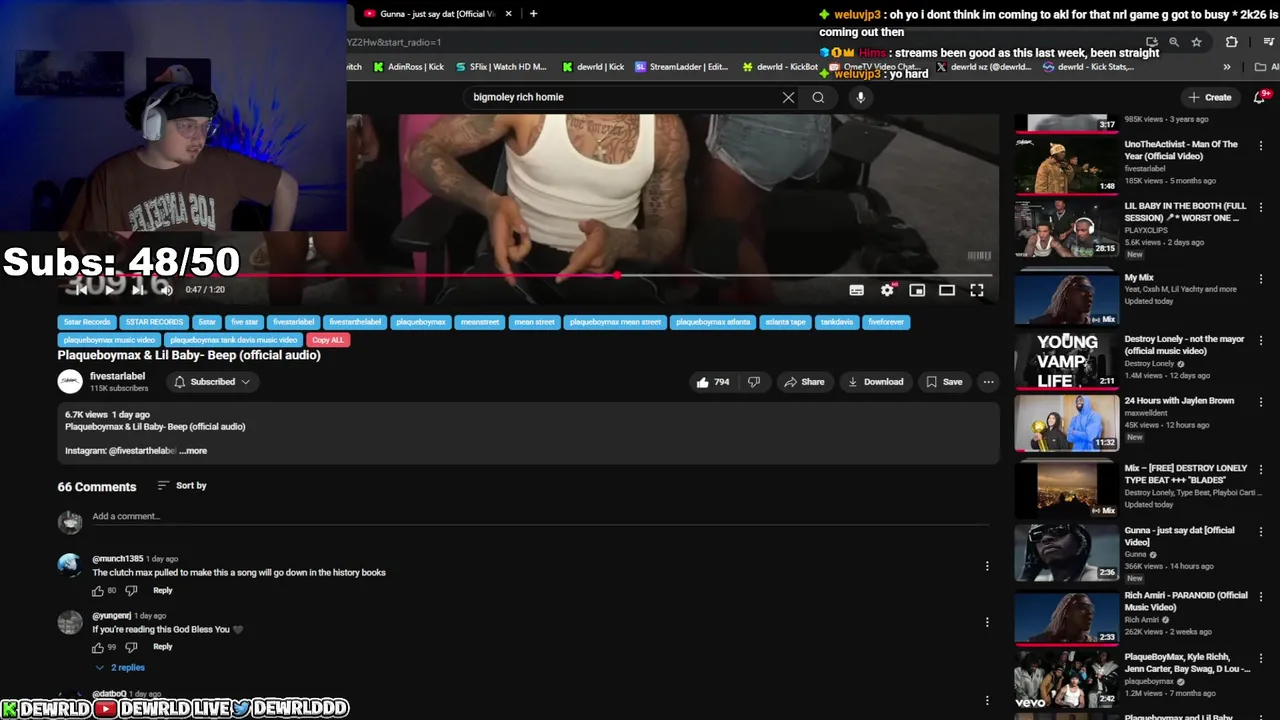Share the video
Image resolution: width=1280 pixels, height=720 pixels.
(x=804, y=382)
